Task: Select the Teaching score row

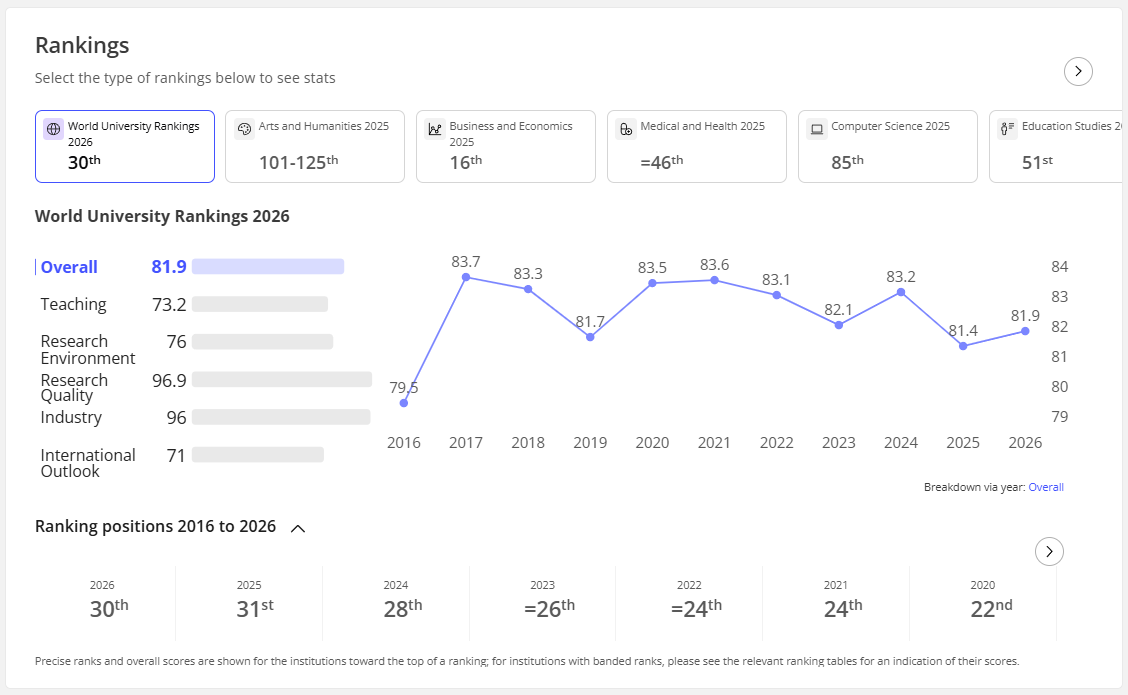Action: 184,304
